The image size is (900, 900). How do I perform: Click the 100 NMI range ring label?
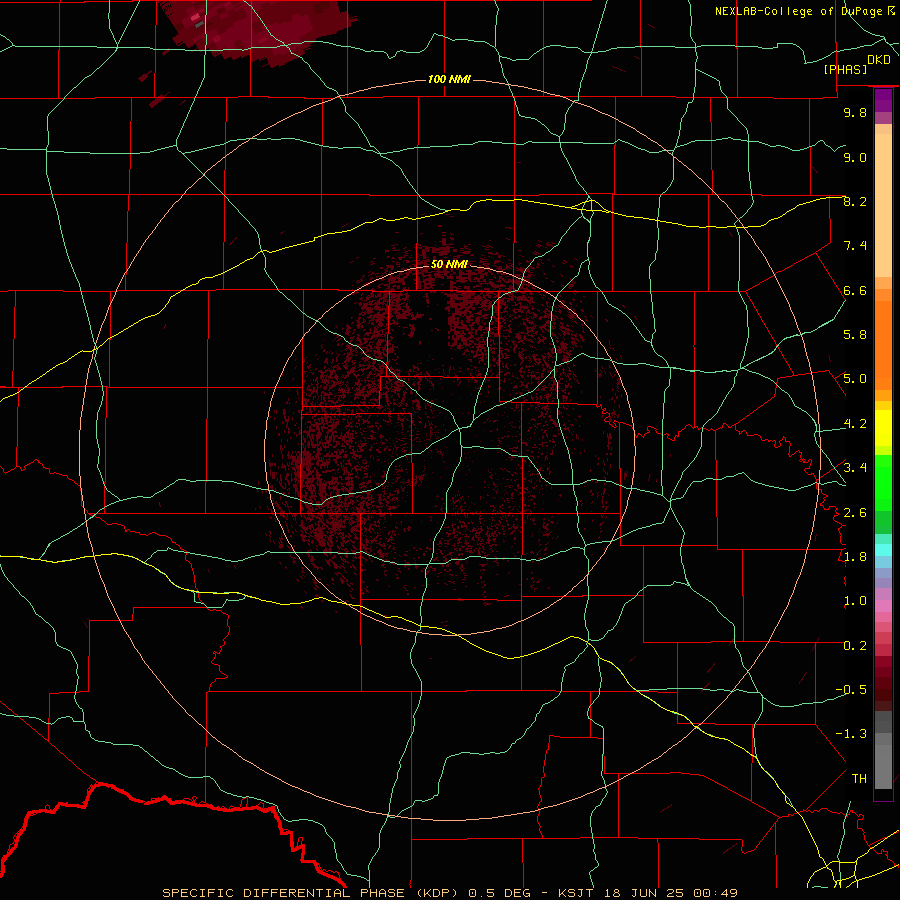click(449, 79)
